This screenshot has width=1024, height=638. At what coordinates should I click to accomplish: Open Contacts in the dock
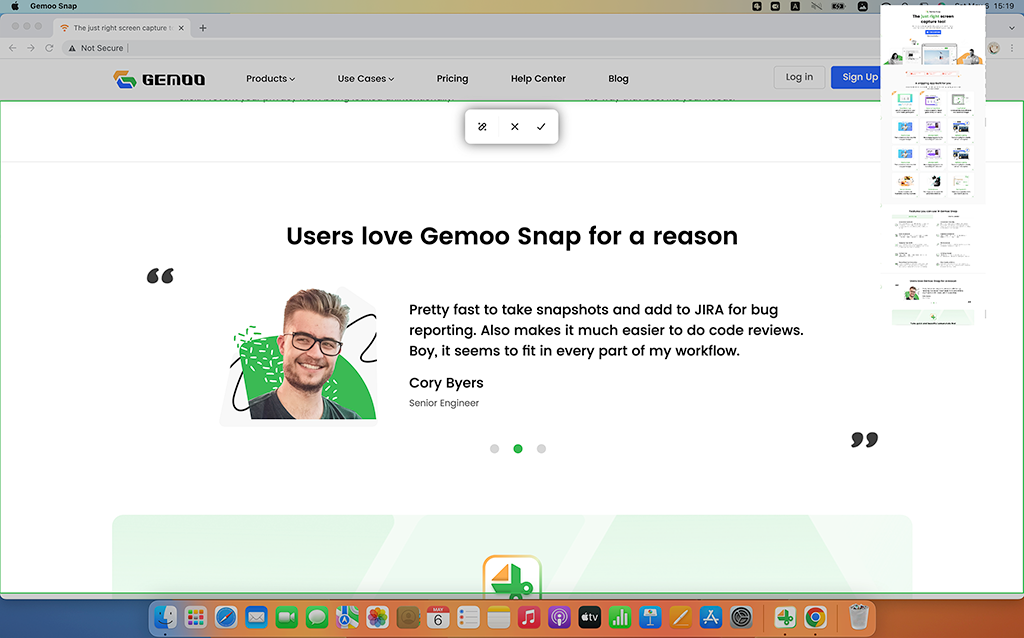(x=408, y=617)
